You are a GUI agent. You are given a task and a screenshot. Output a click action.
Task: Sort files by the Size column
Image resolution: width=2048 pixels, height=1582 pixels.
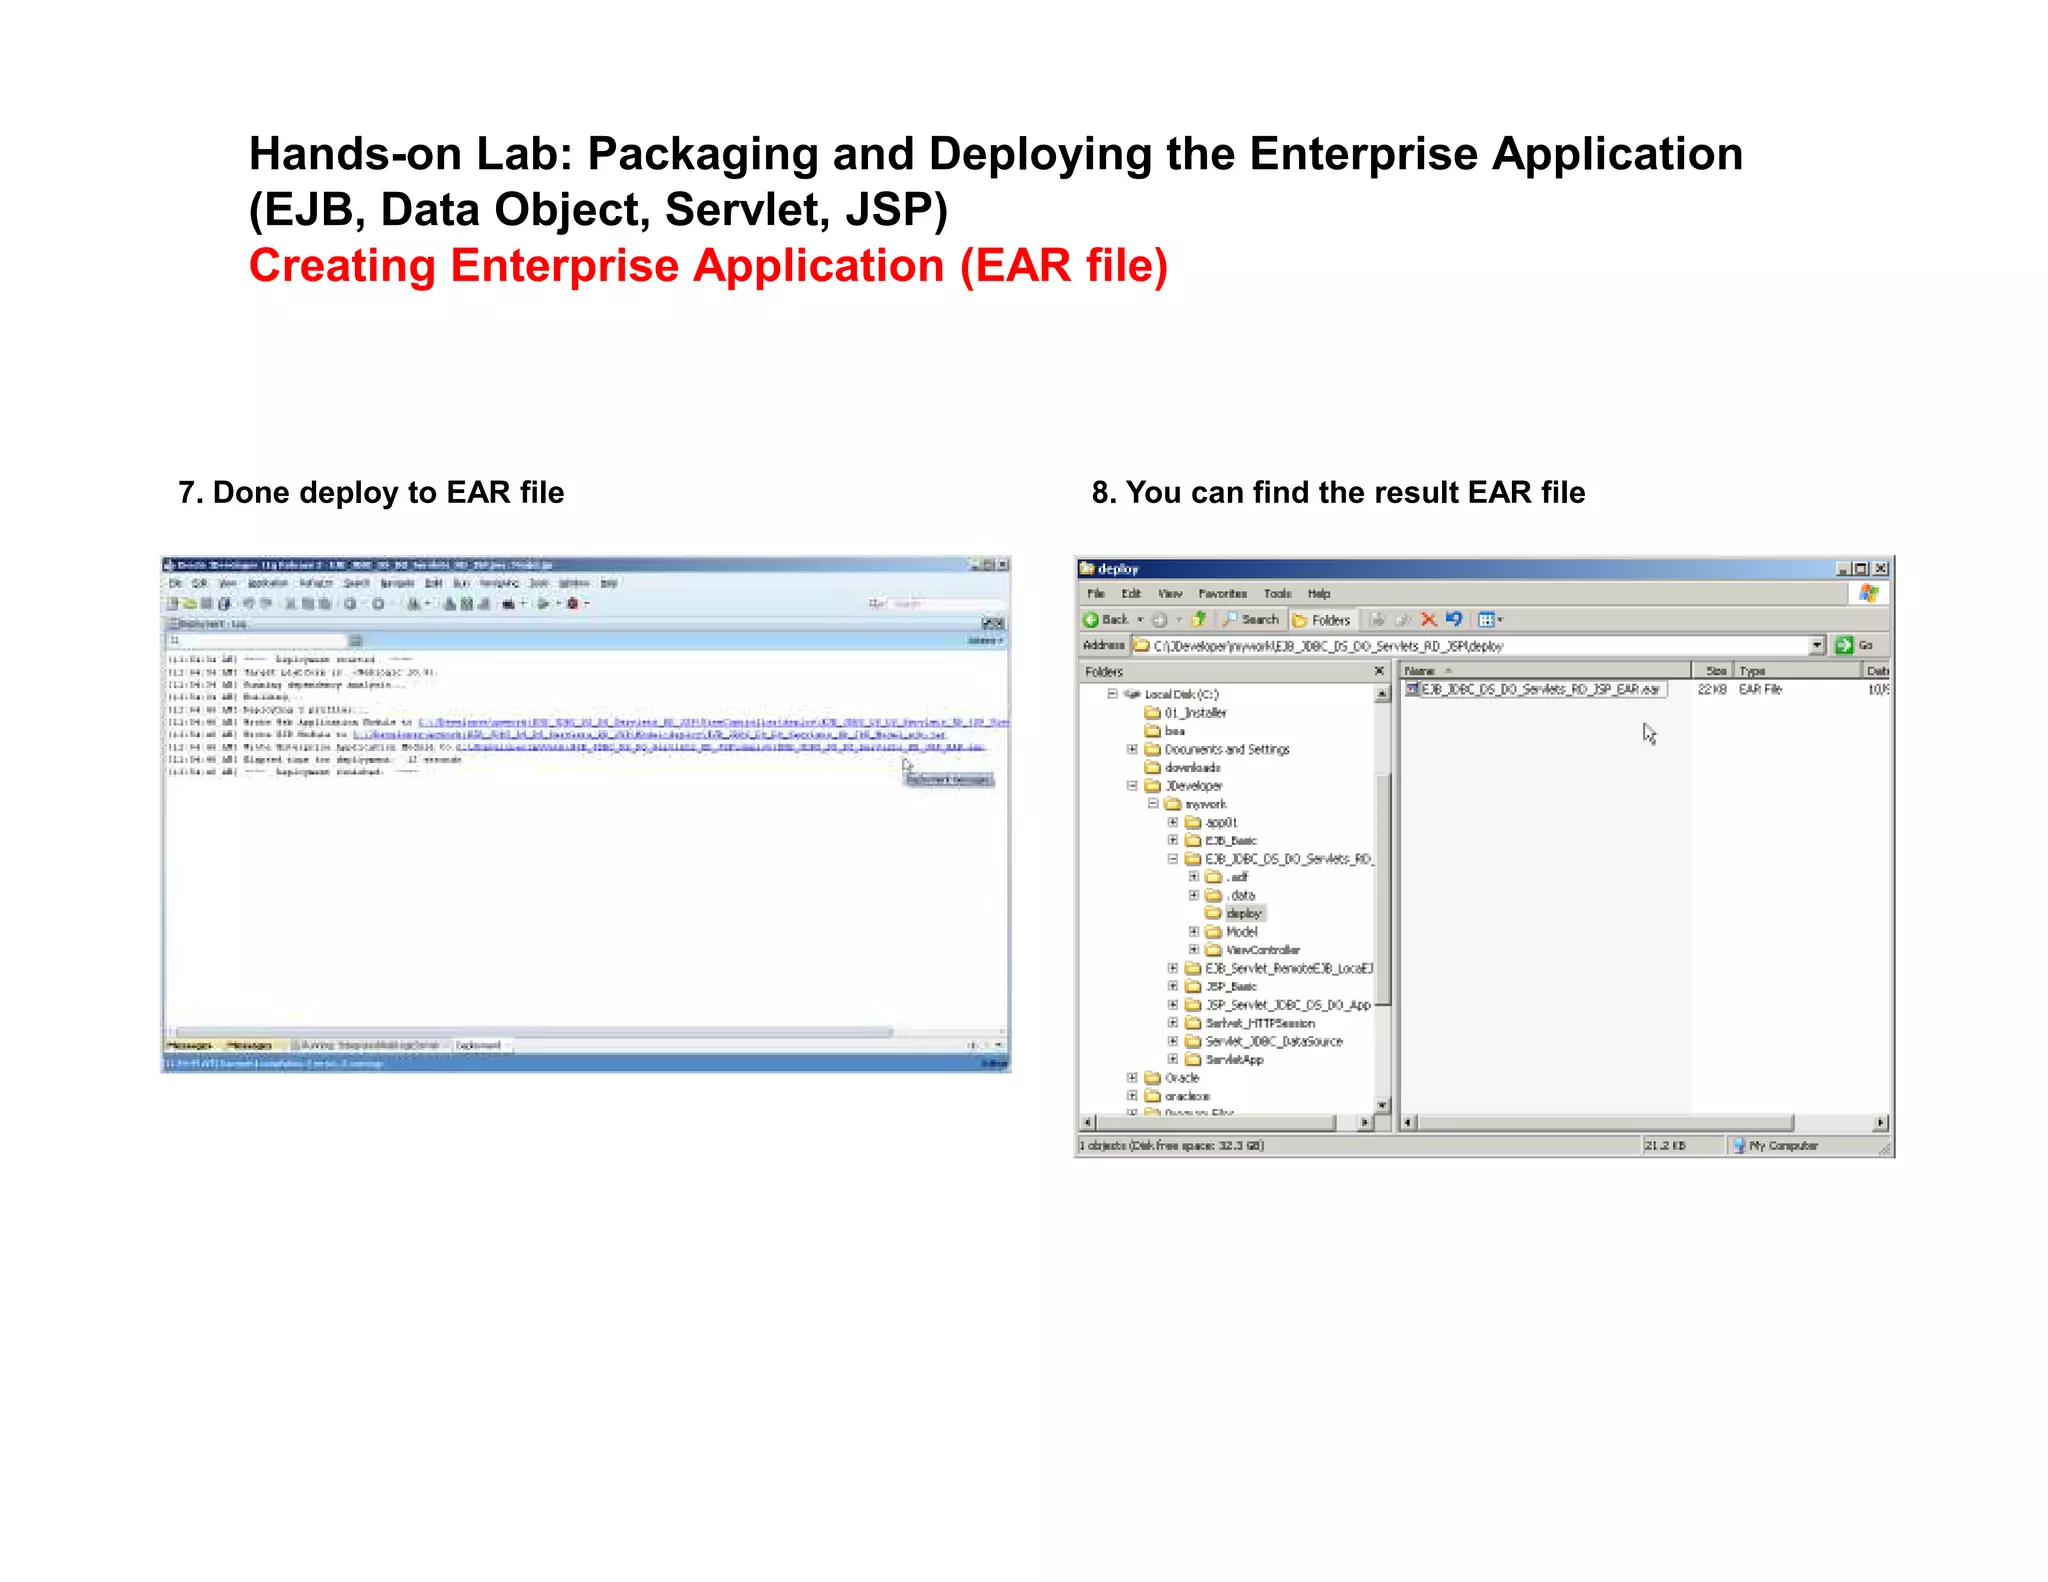coord(1712,671)
